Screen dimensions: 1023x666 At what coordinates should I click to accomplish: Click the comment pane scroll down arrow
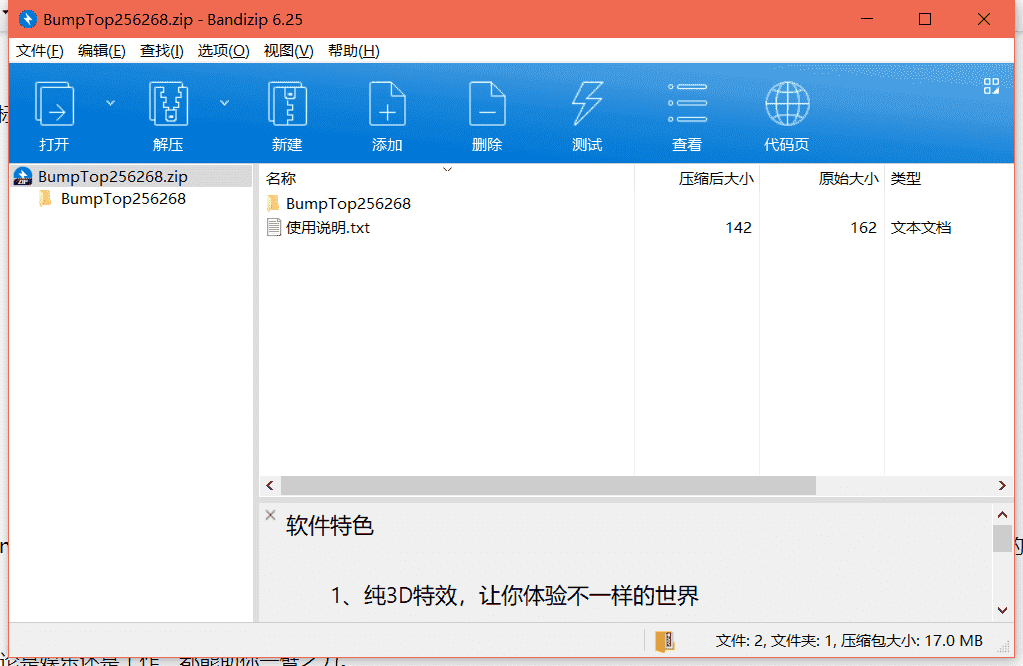click(x=1002, y=611)
